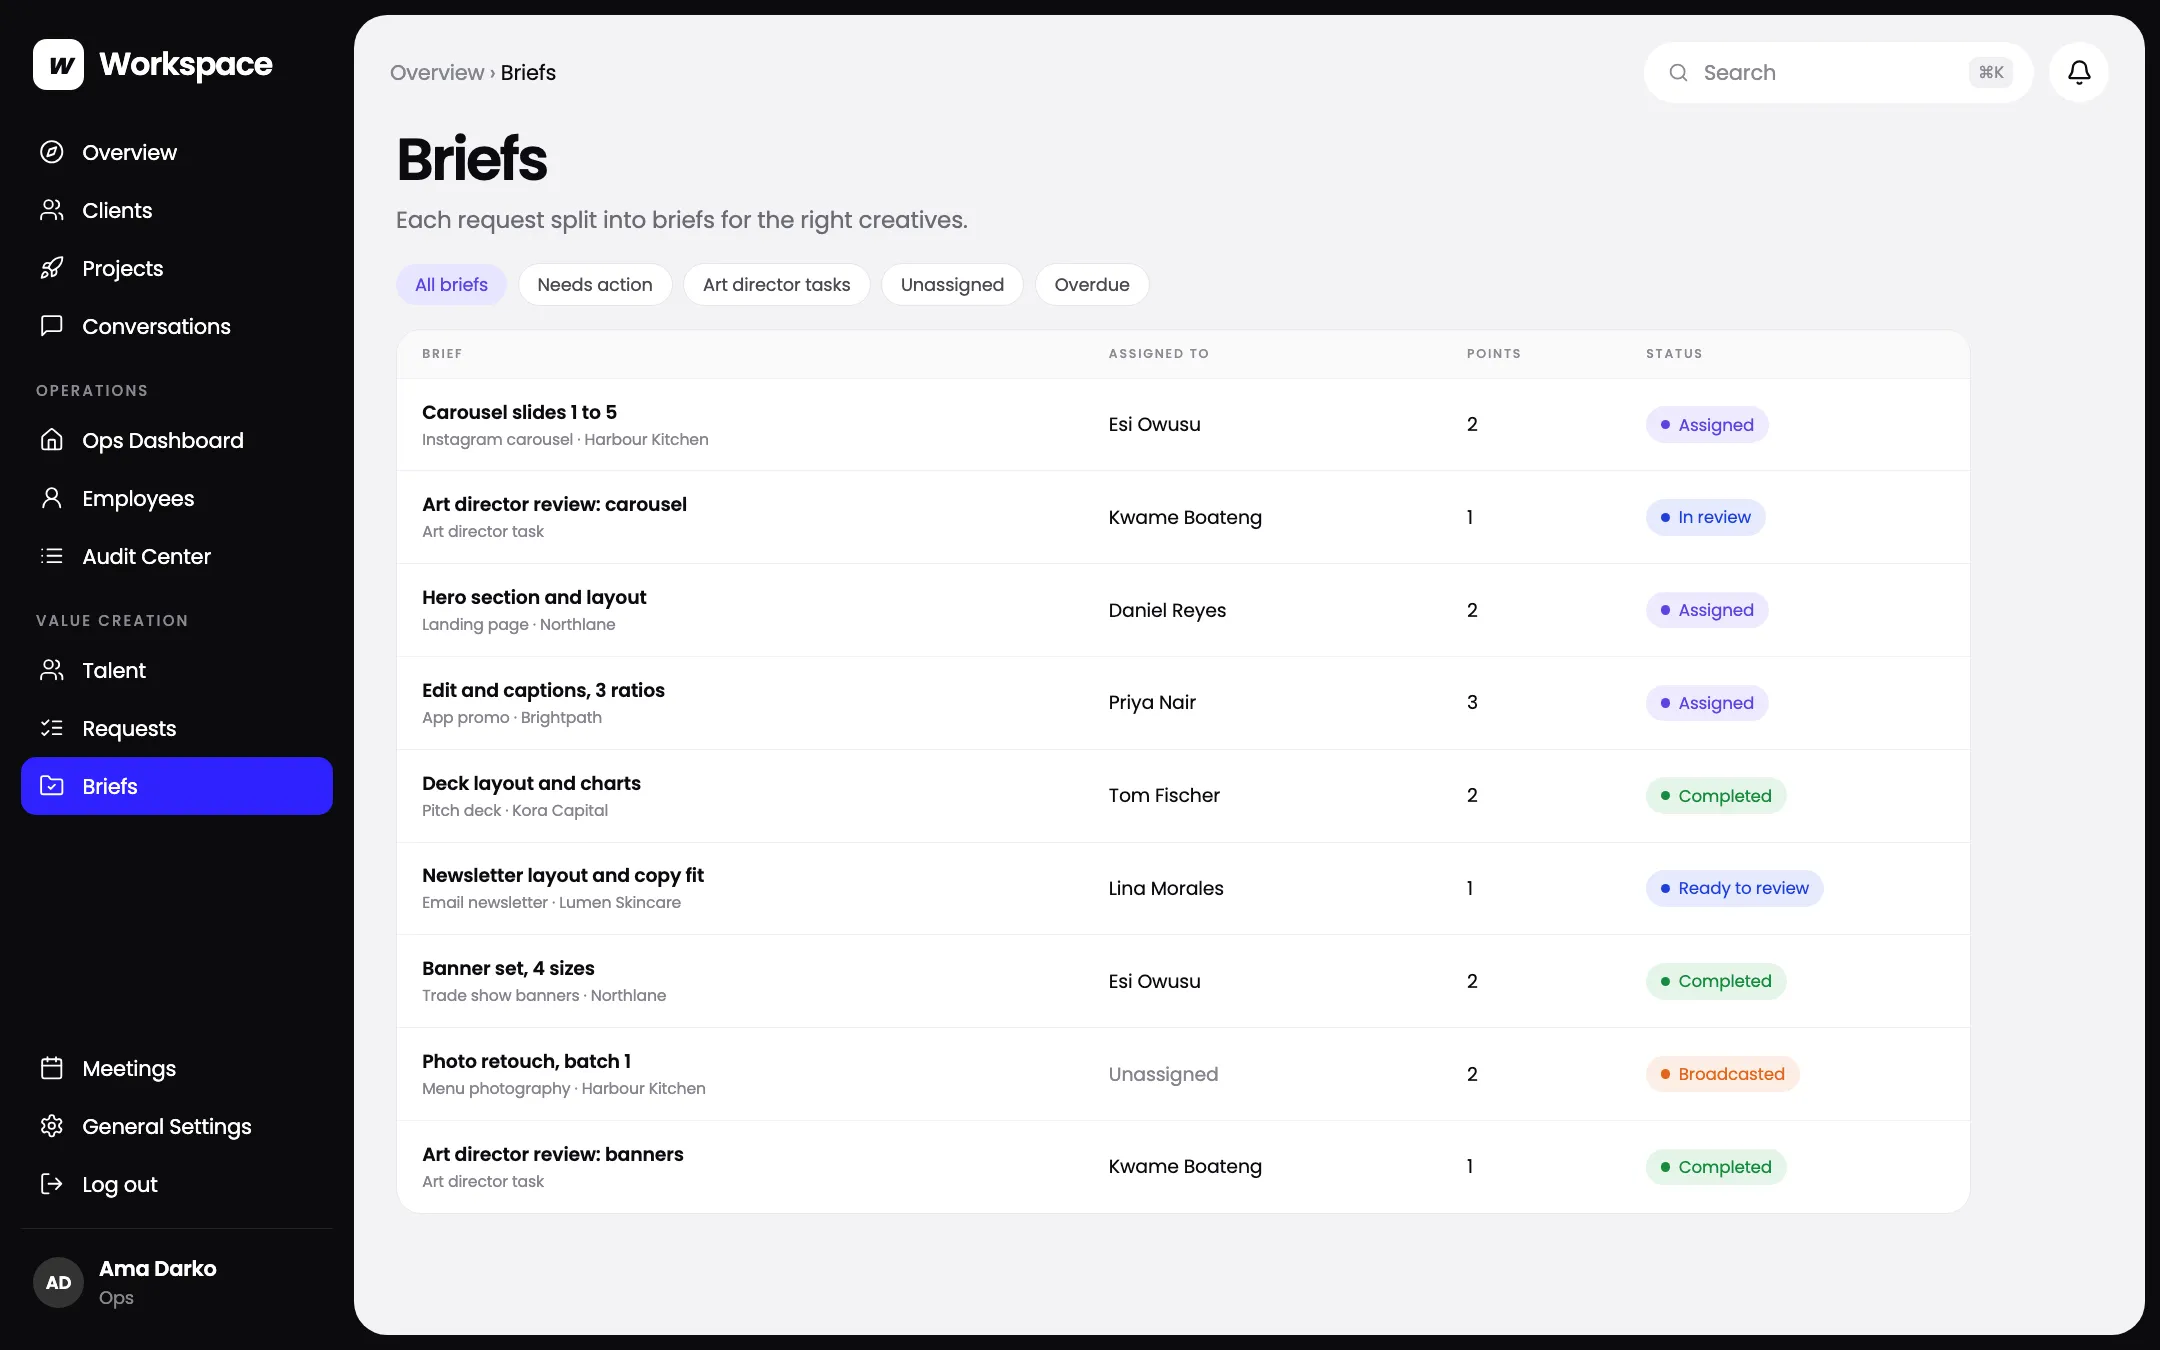The width and height of the screenshot is (2160, 1350).
Task: Click the Clients people icon
Action: tap(52, 210)
